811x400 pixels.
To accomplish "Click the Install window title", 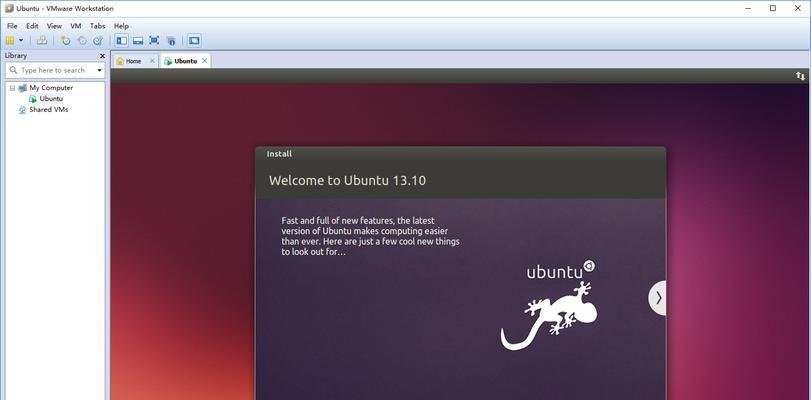I will click(x=279, y=154).
